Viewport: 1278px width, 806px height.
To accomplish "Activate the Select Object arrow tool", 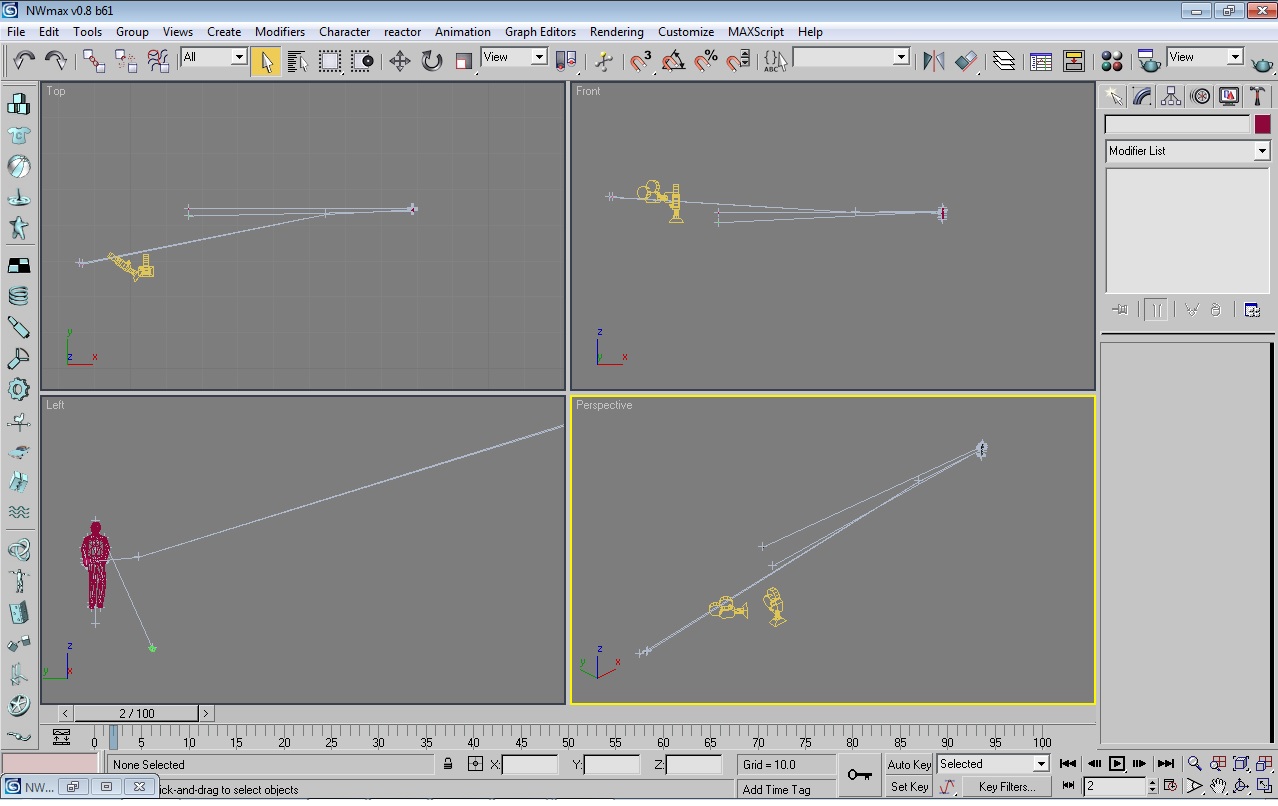I will [x=266, y=61].
